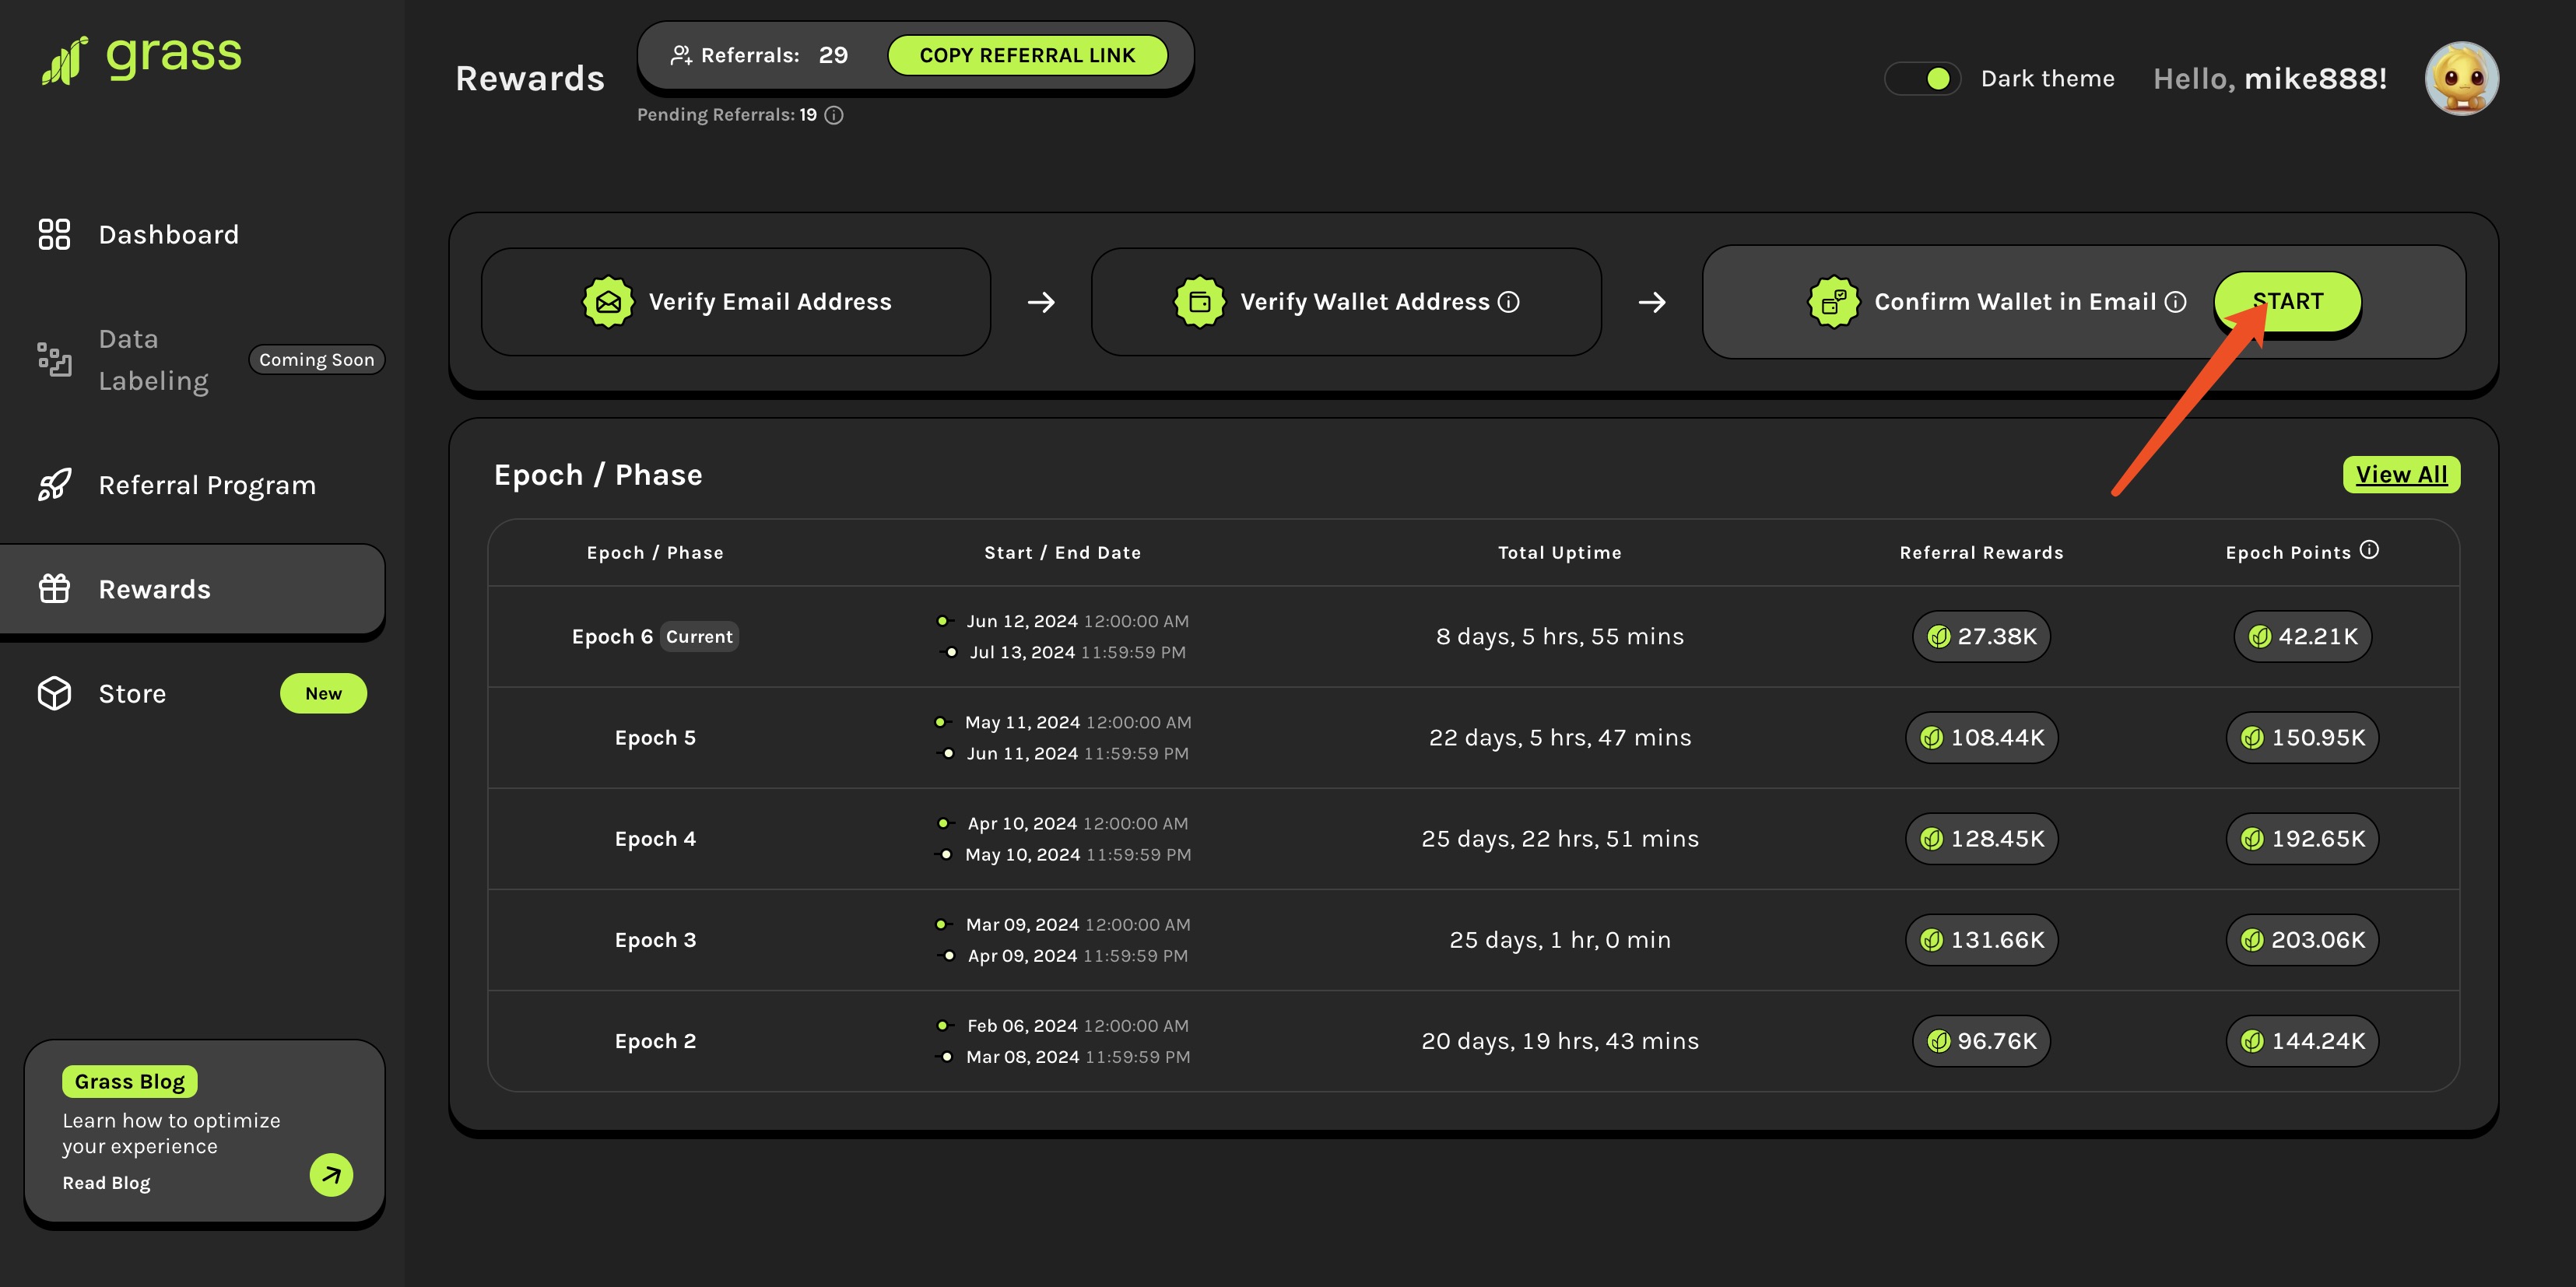Click the Referral Program rocket icon
The height and width of the screenshot is (1287, 2576).
[x=54, y=485]
